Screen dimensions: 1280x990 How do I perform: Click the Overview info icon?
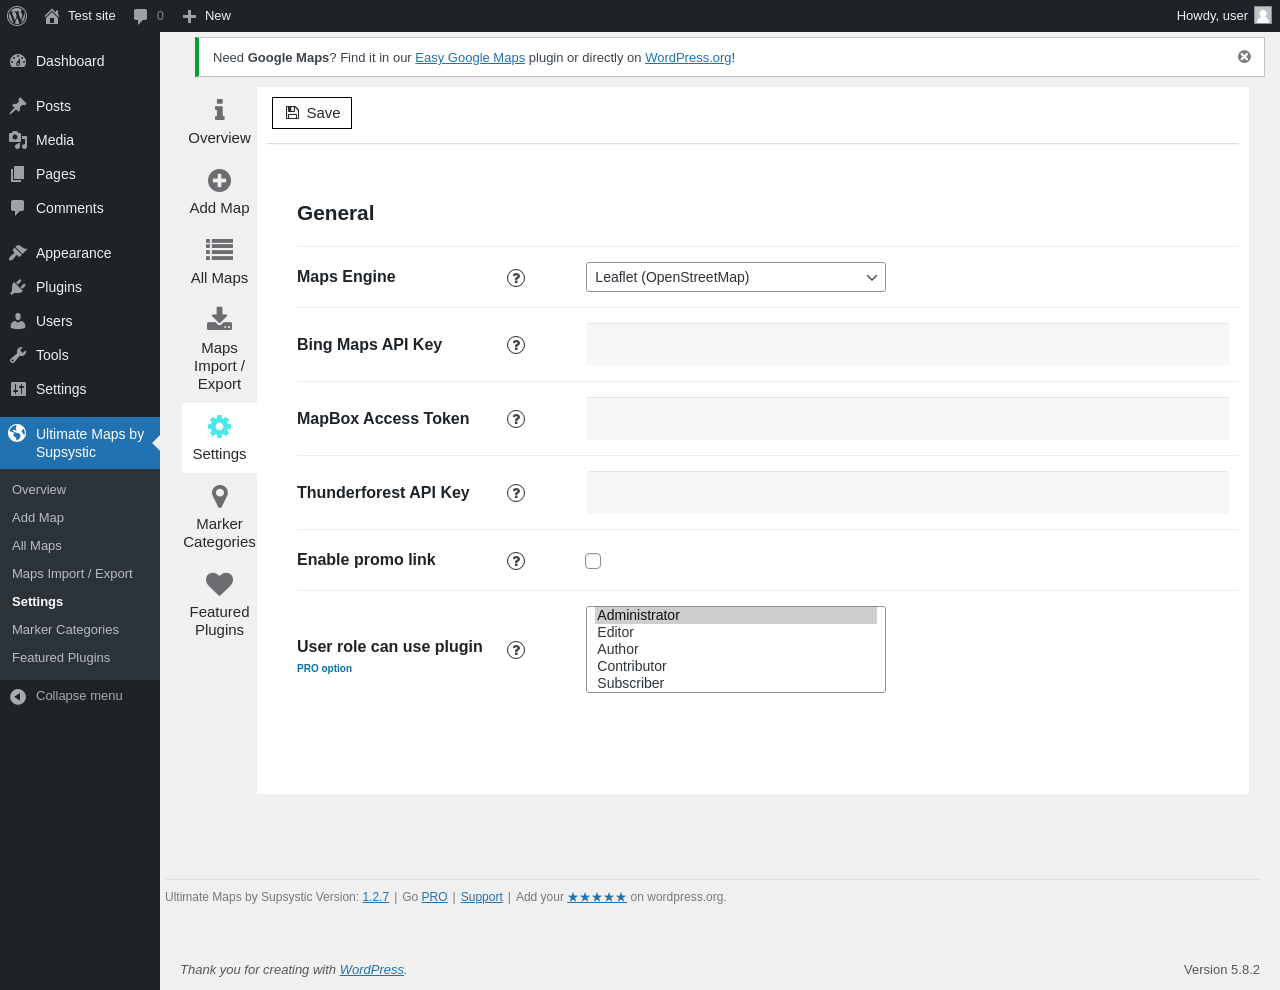point(219,110)
